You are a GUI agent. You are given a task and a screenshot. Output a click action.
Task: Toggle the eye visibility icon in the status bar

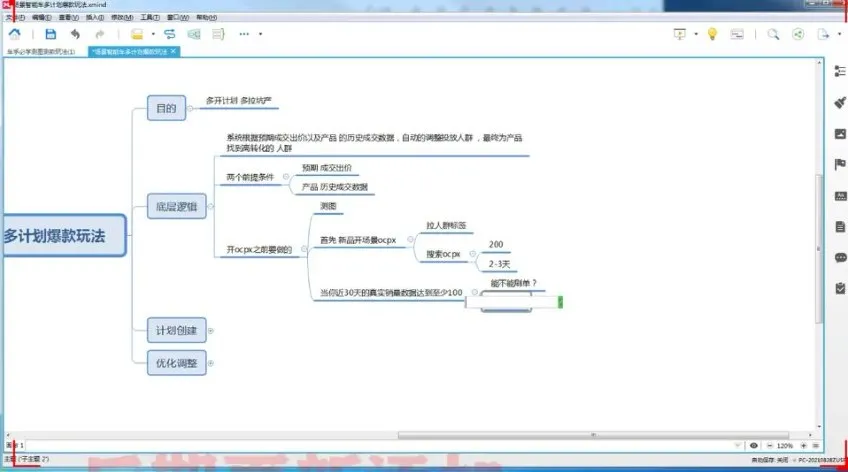point(753,444)
